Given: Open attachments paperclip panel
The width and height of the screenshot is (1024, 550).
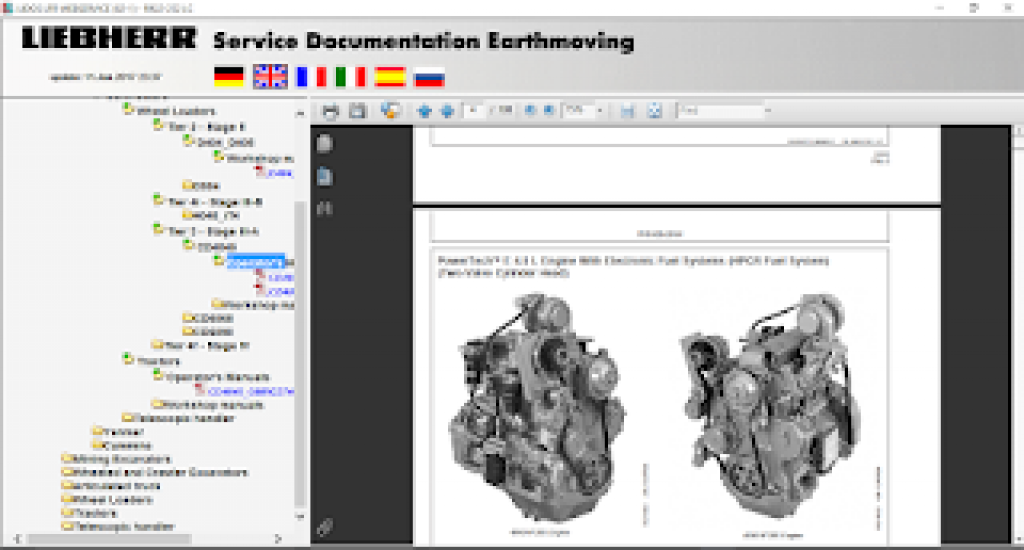Looking at the screenshot, I should click(325, 526).
